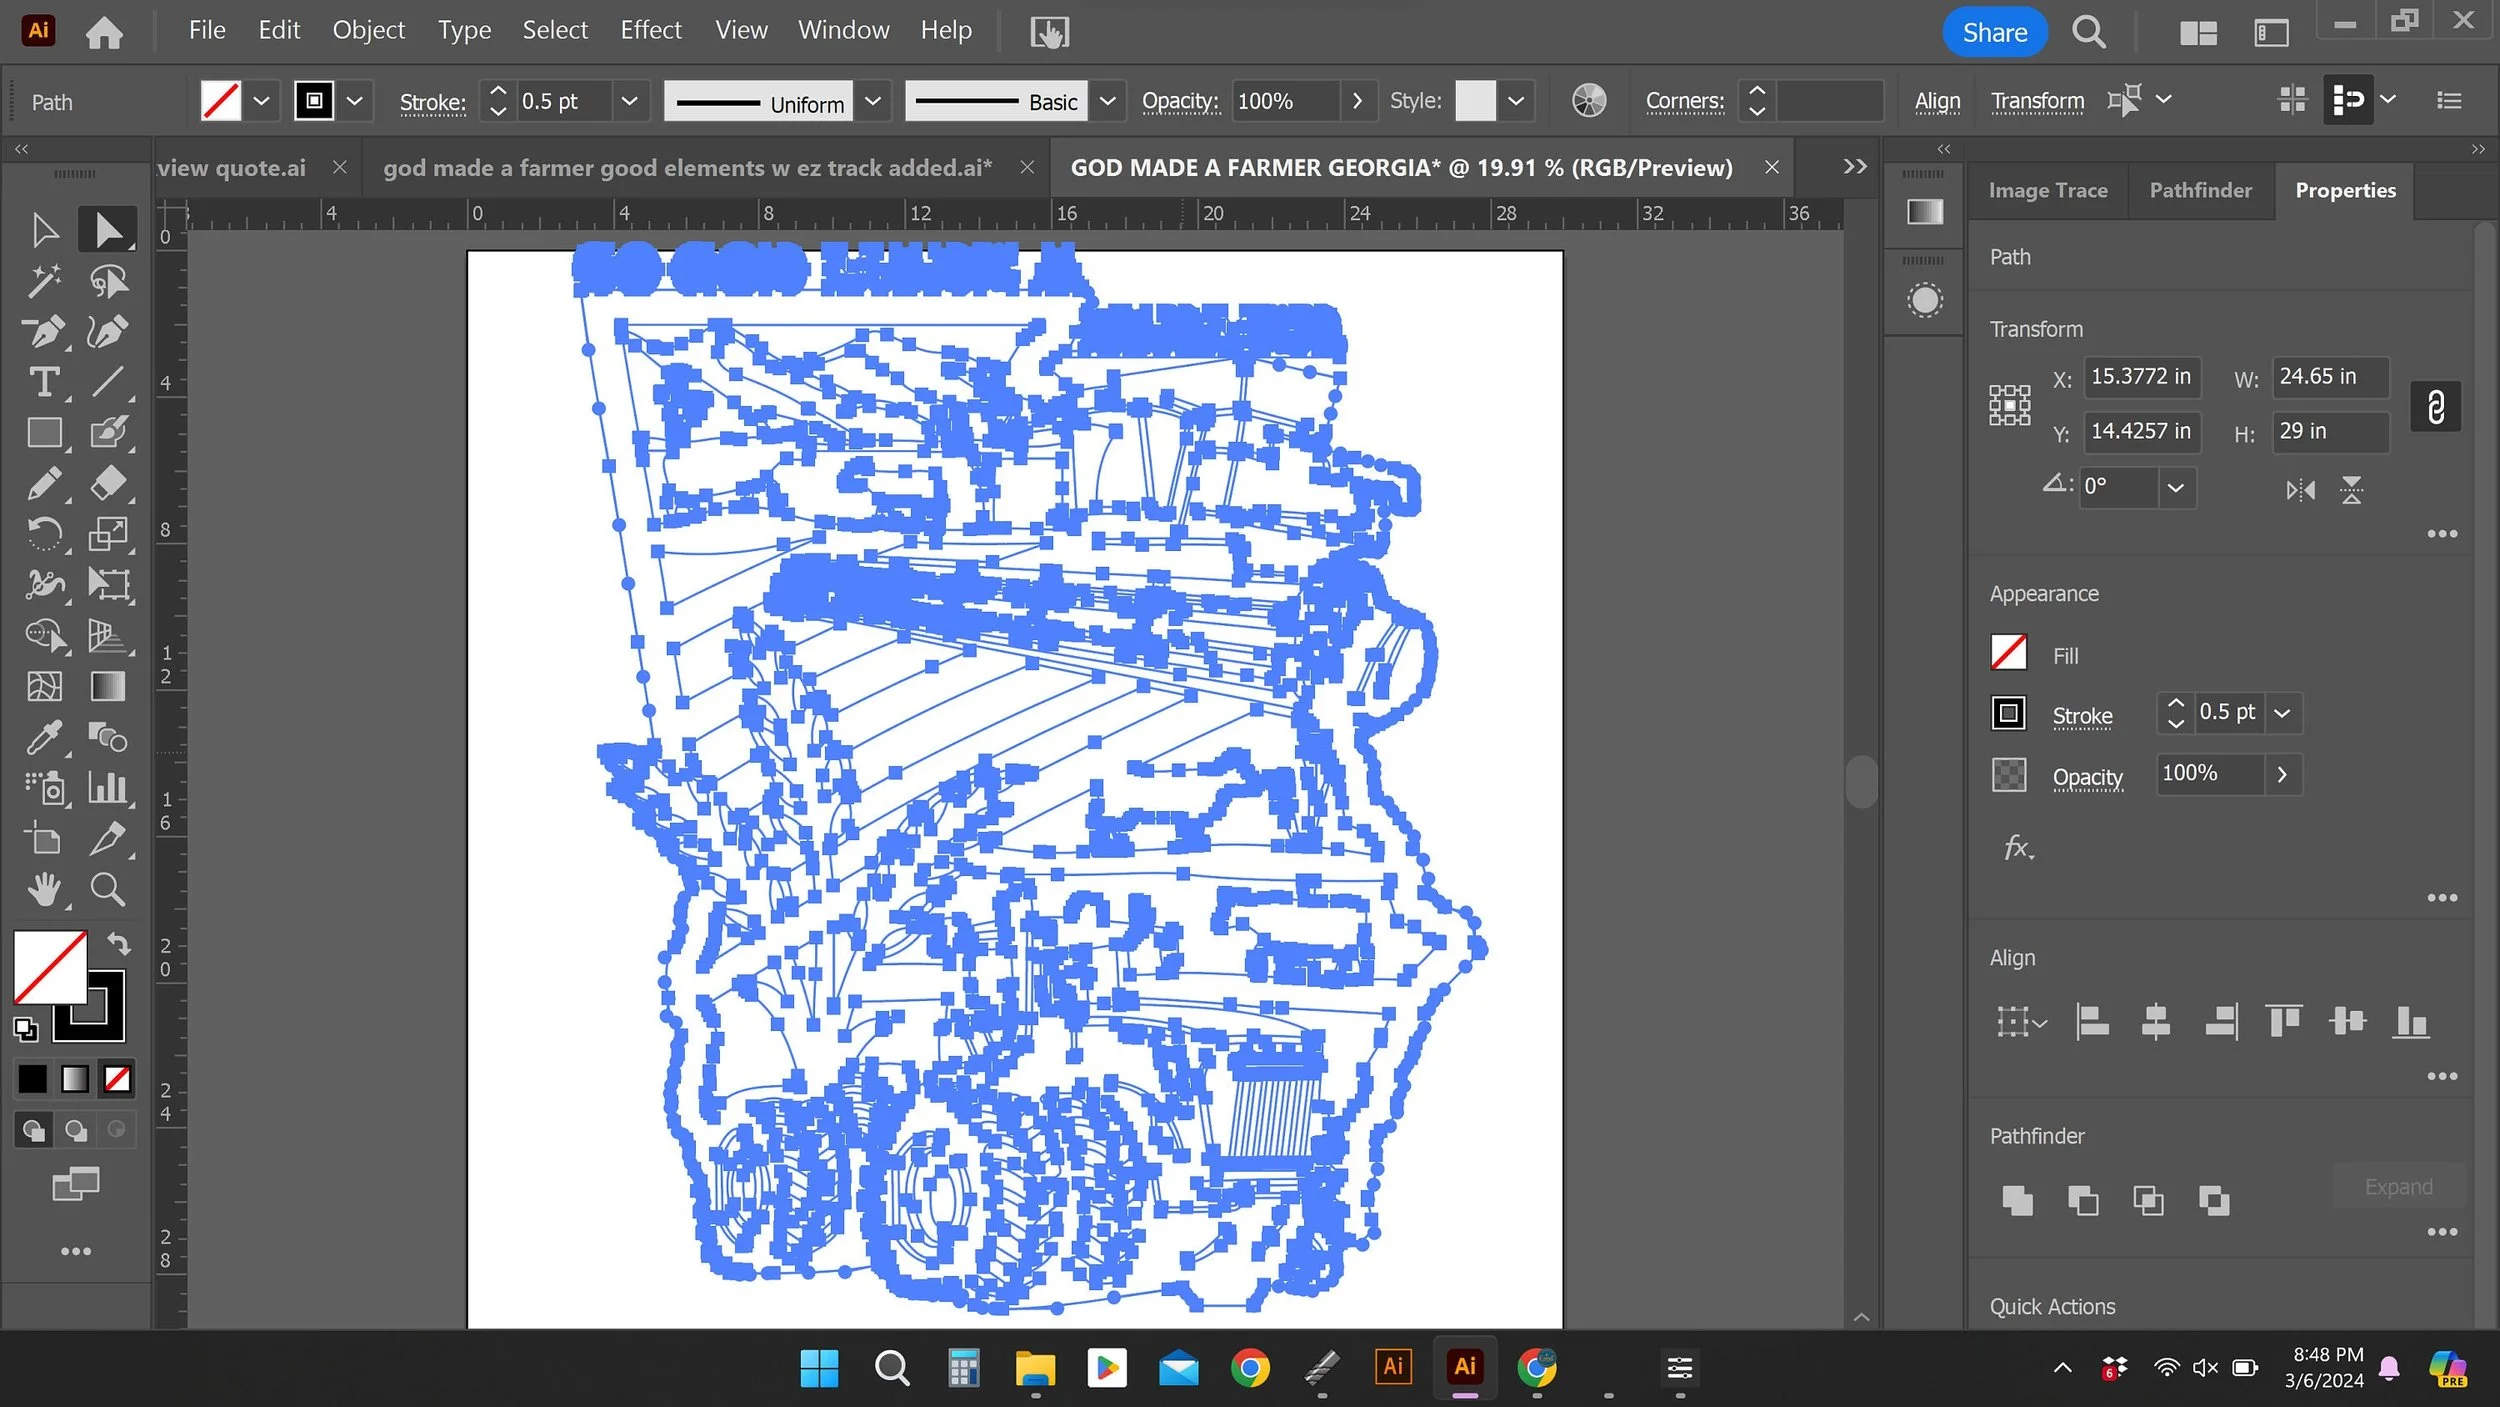Click Flip Horizontally icon in Transform
This screenshot has height=1407, width=2500.
click(x=2300, y=490)
